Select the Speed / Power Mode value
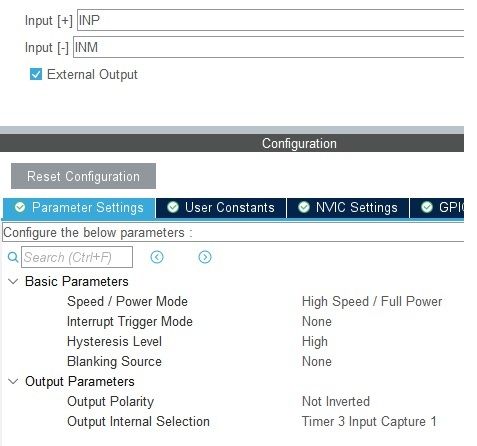Viewport: 477px width, 446px height. coord(372,302)
